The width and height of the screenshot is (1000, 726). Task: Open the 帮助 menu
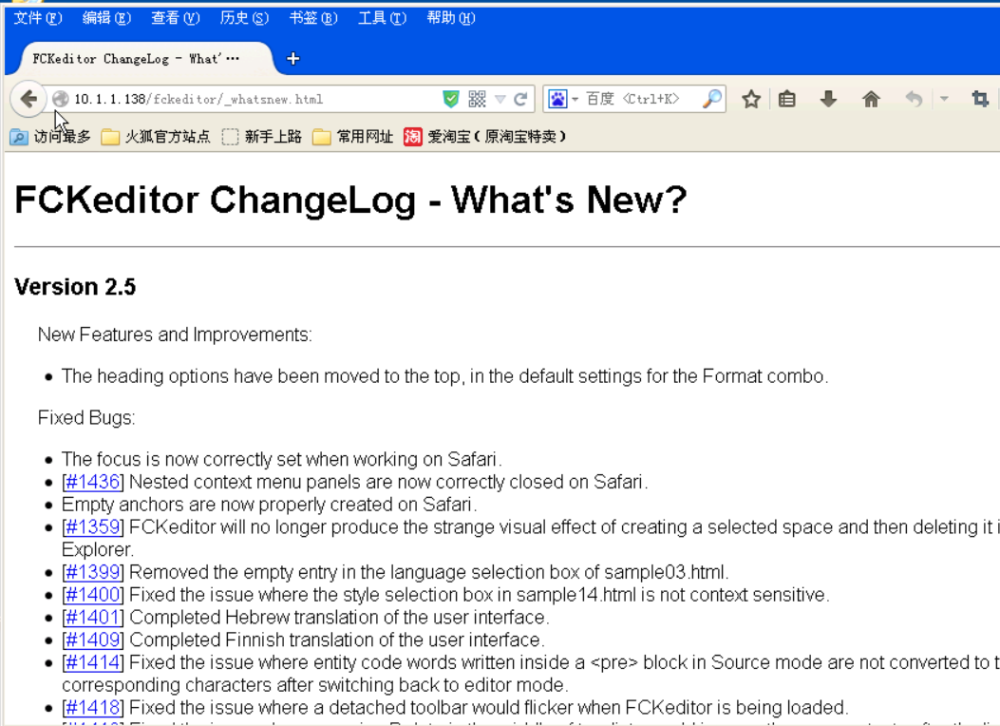pos(451,18)
